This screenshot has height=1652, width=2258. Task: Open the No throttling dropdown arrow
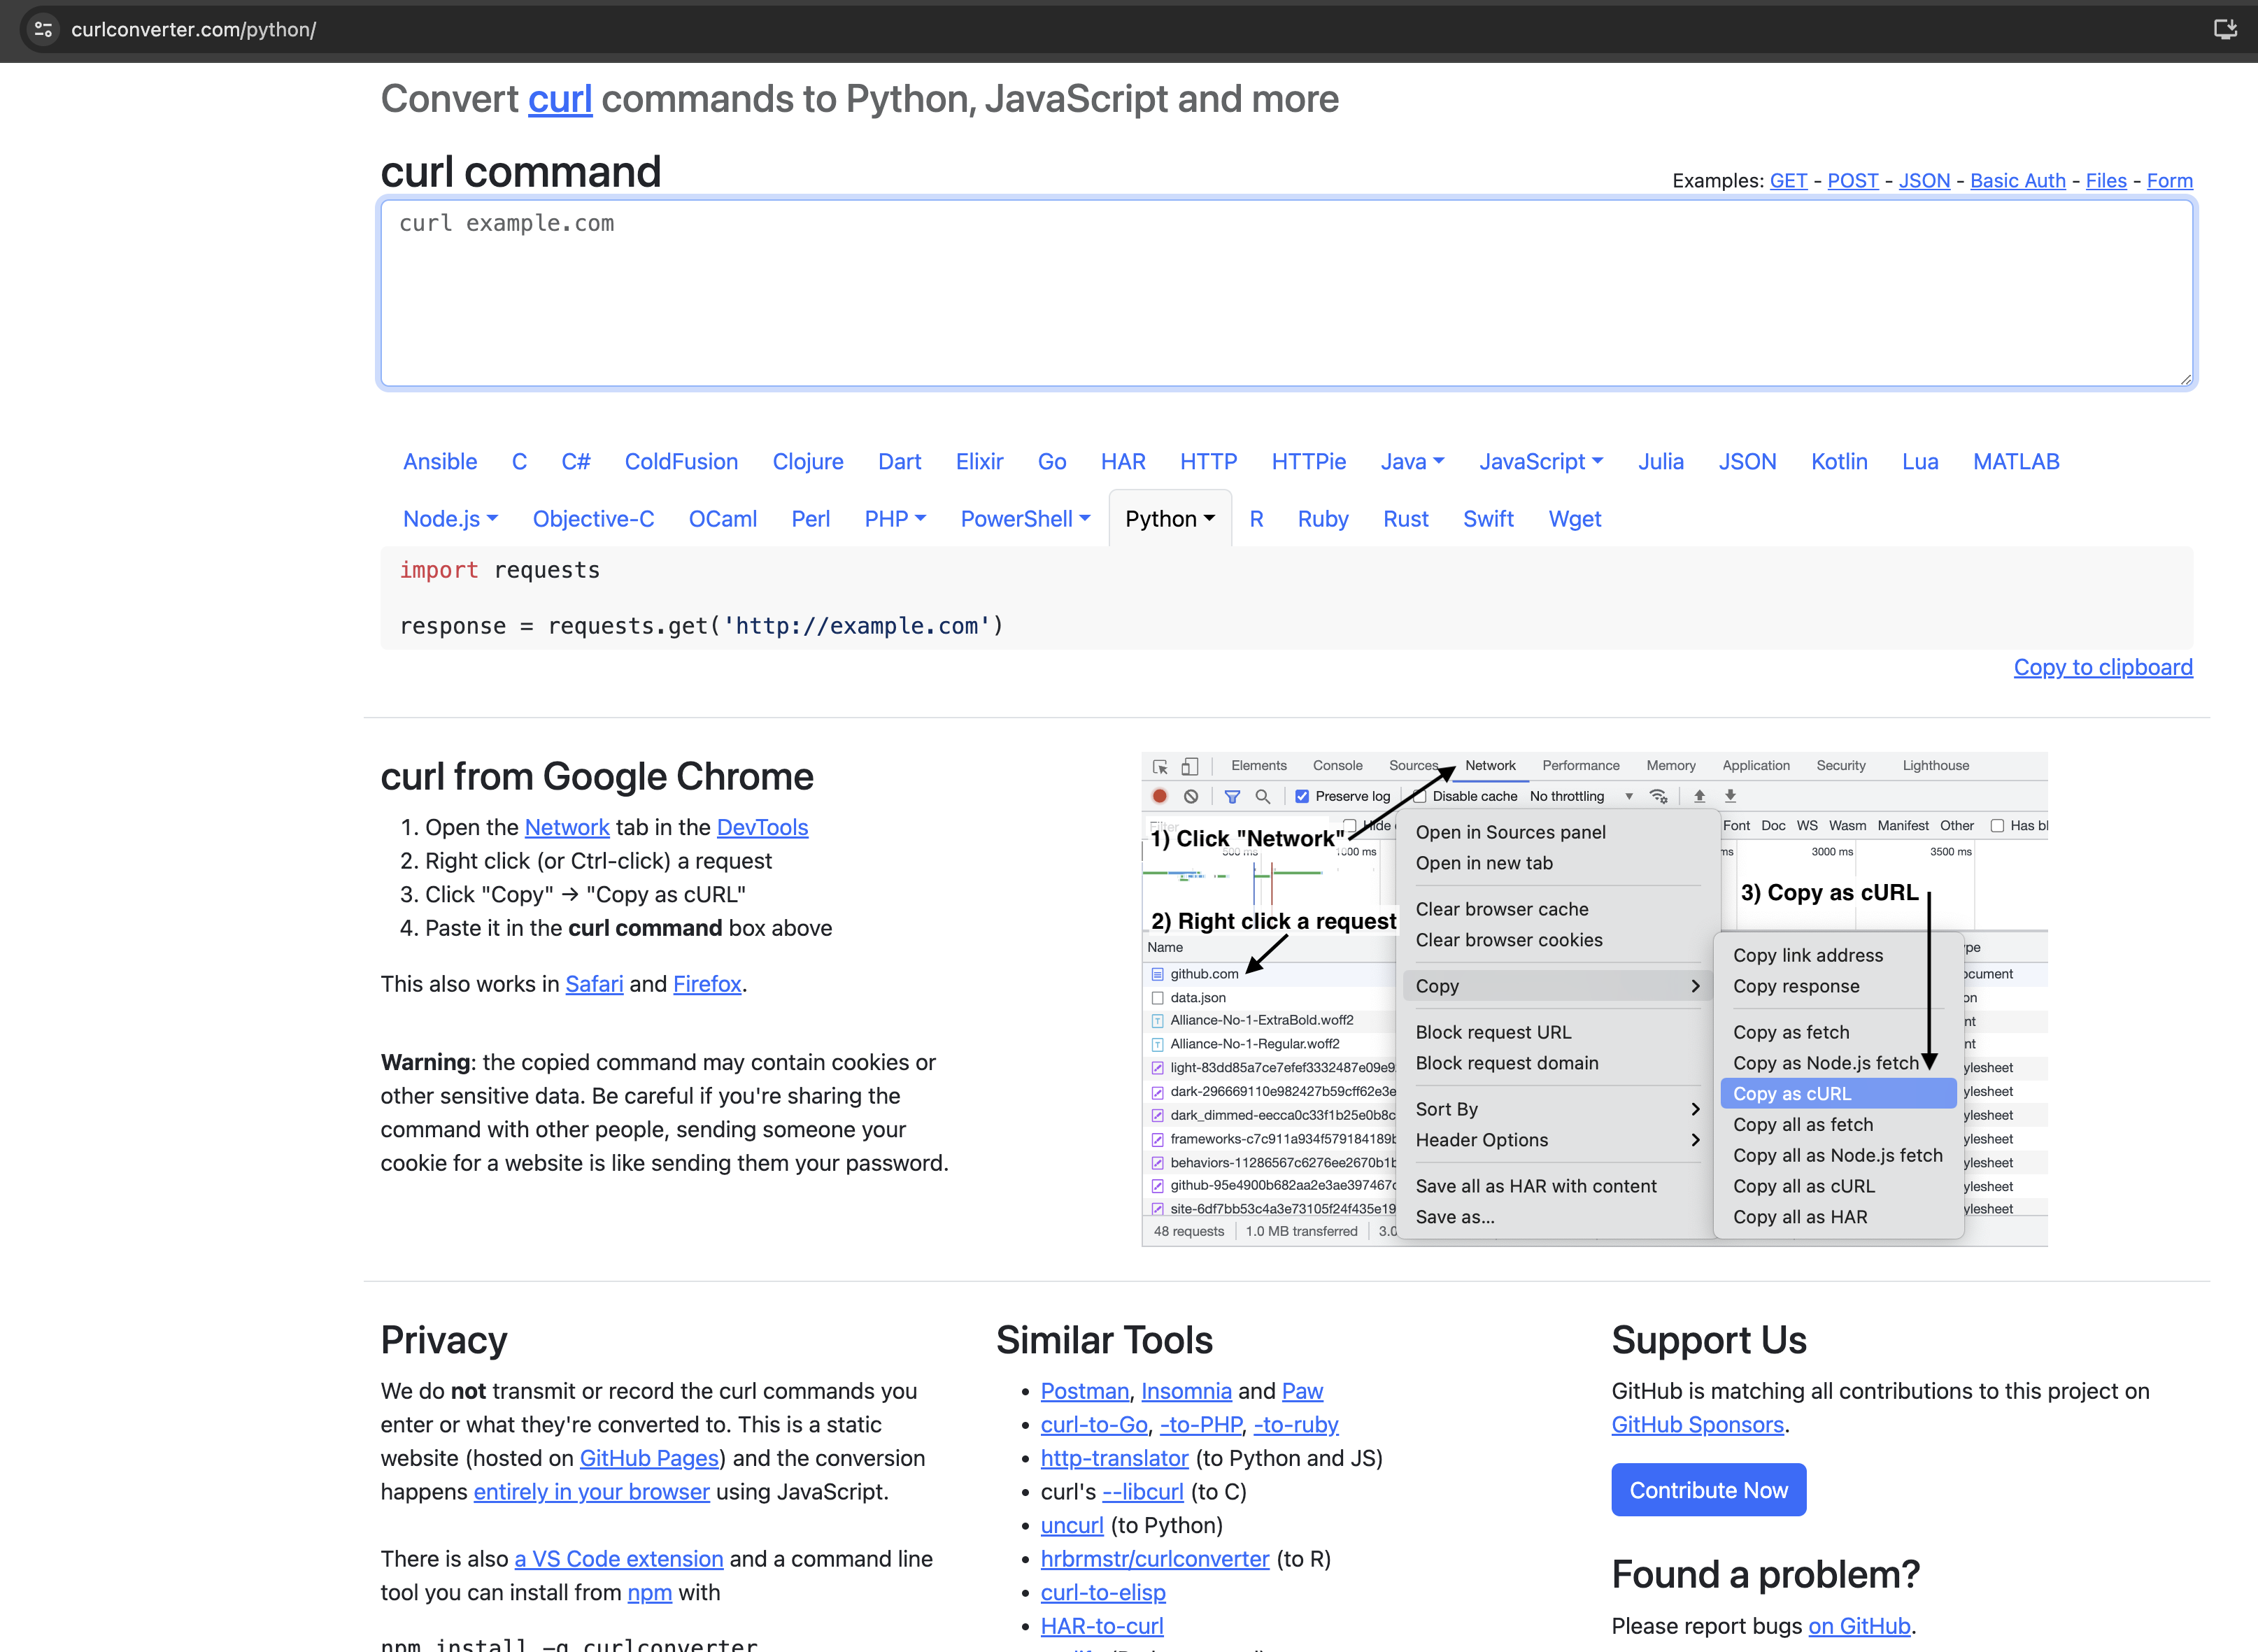[x=1629, y=796]
